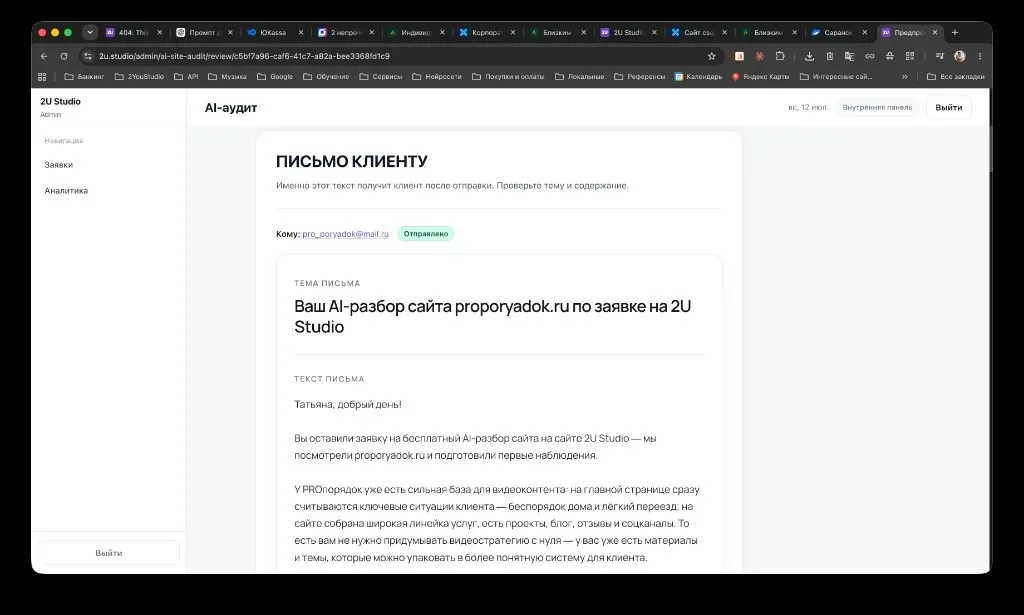Open the Интересные сай... bookmarks folder
This screenshot has width=1024, height=615.
pos(836,76)
